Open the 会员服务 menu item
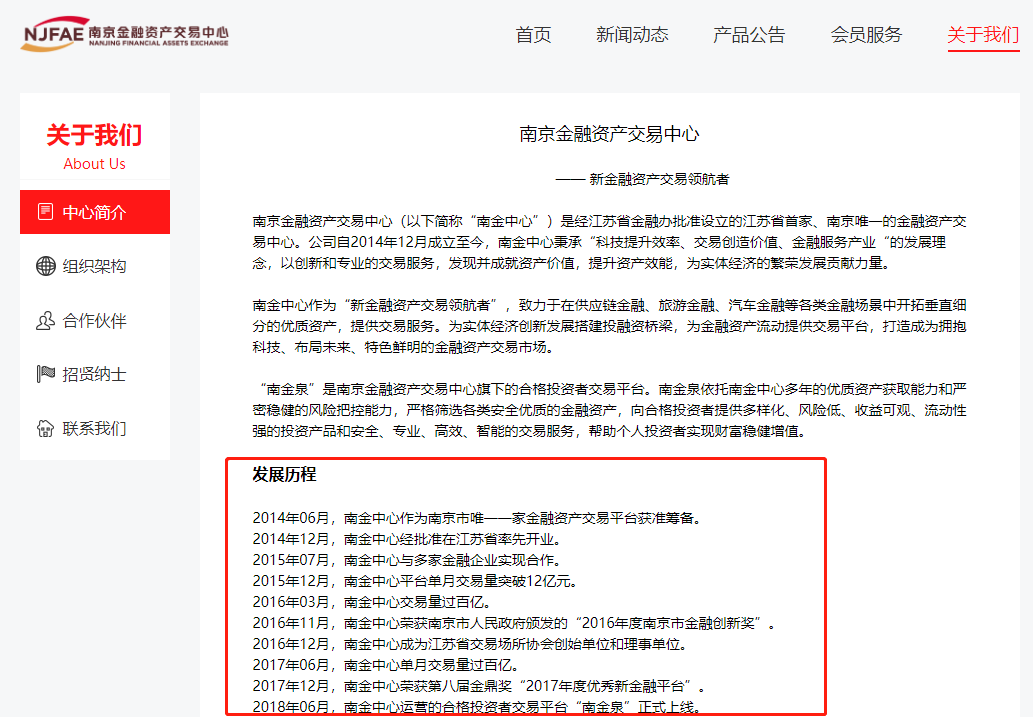 click(866, 34)
